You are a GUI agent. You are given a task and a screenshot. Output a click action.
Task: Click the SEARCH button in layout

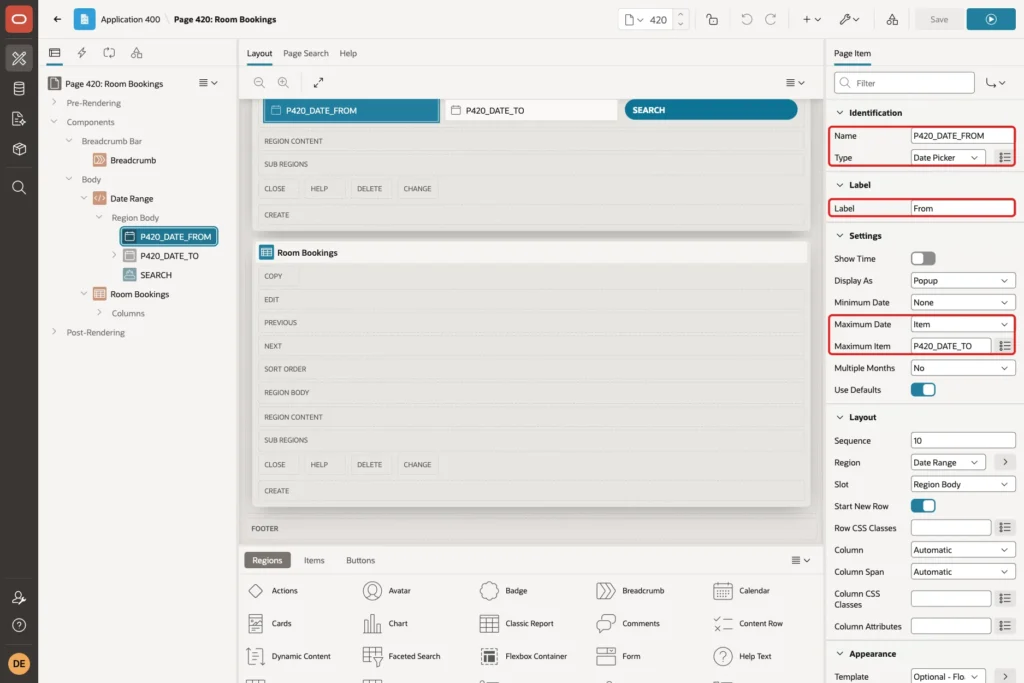(711, 110)
